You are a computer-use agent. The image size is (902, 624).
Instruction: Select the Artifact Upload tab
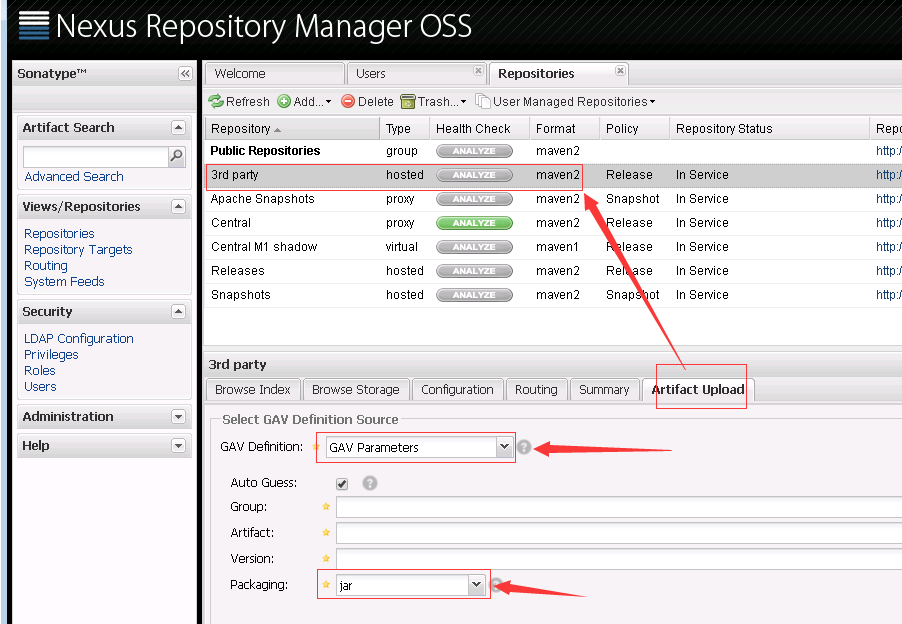[x=698, y=390]
